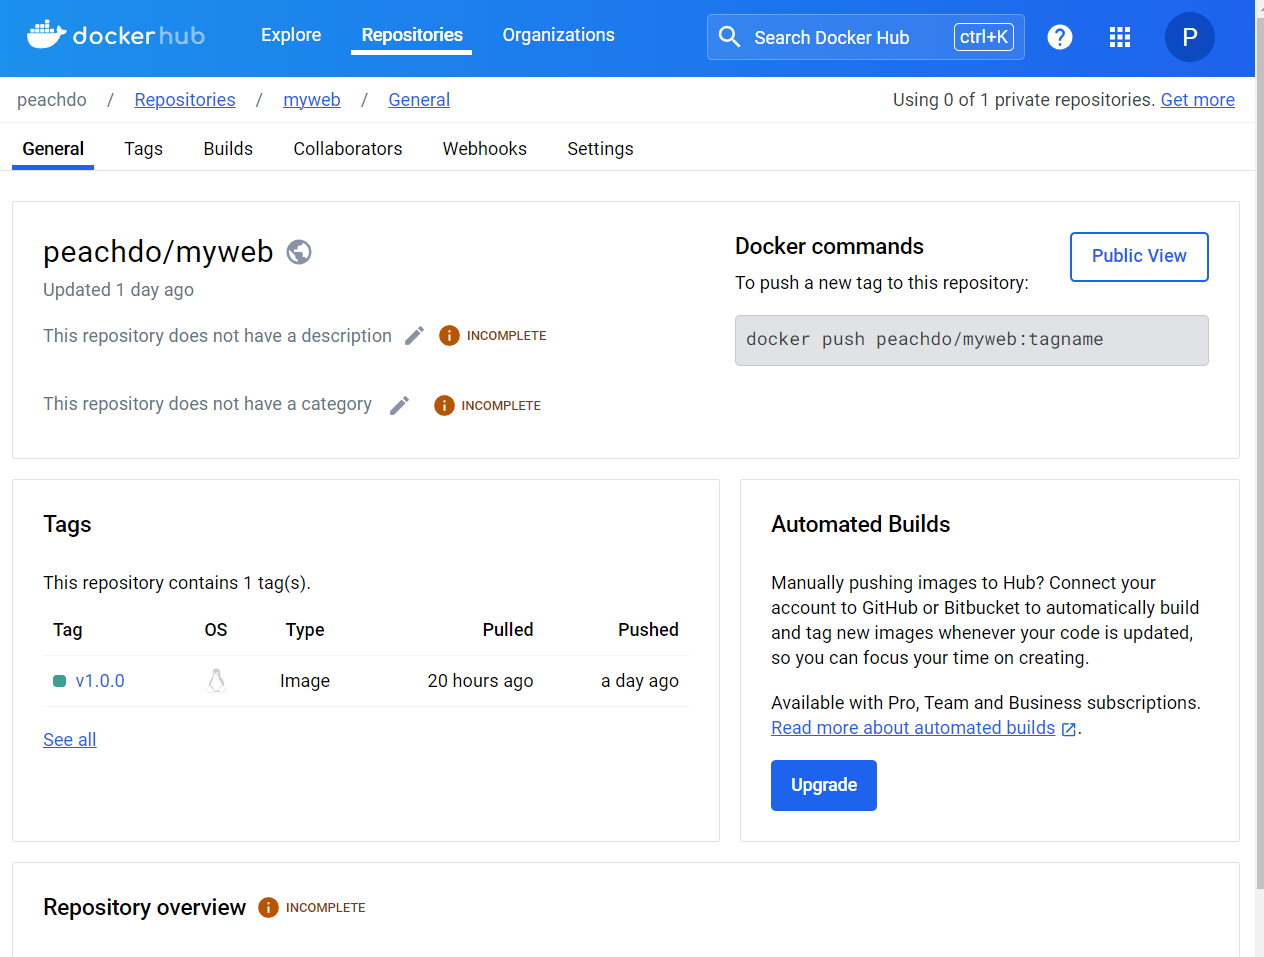Follow the Repositories breadcrumb link
The image size is (1264, 957).
[x=185, y=100]
